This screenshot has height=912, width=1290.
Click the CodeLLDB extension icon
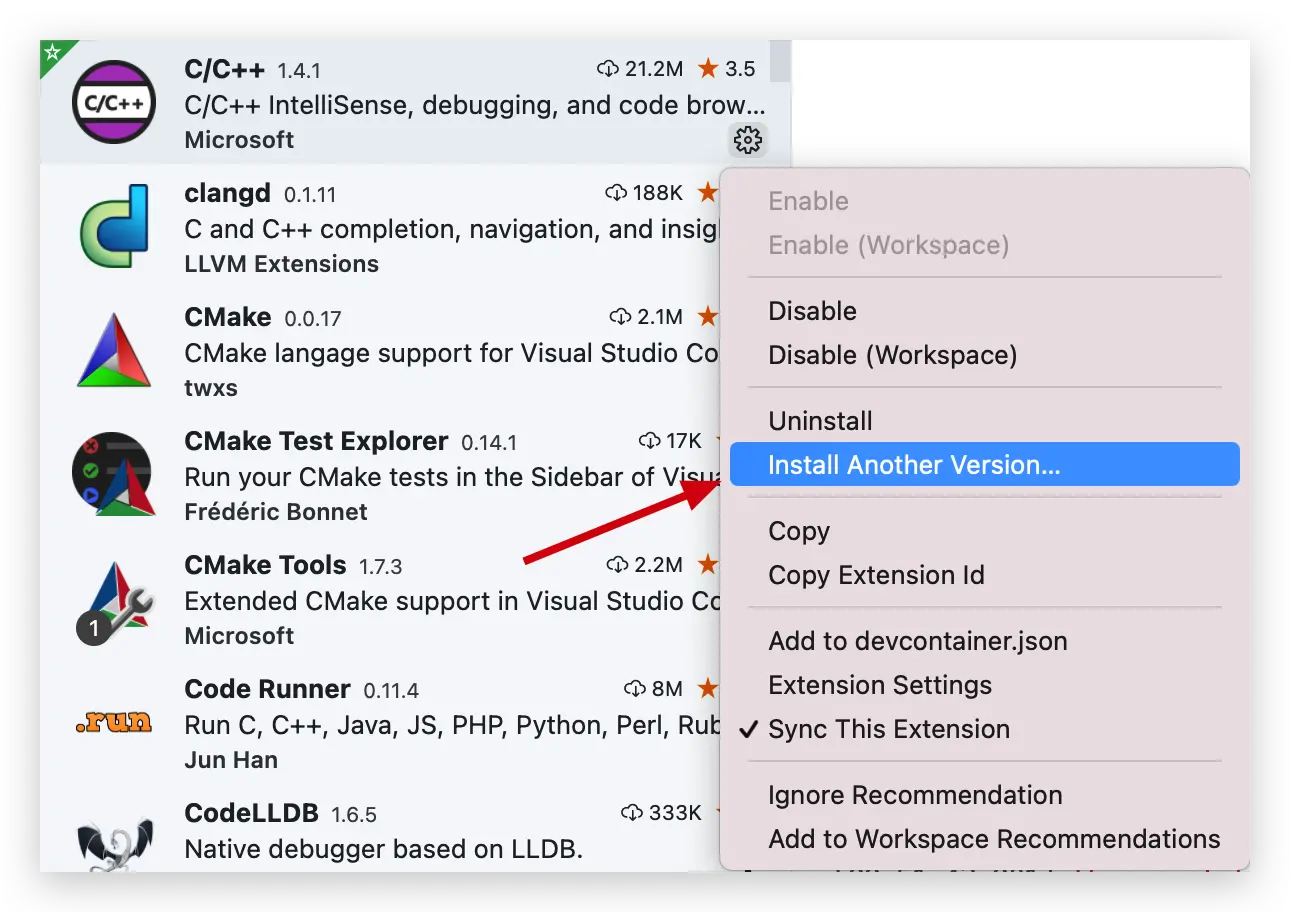pos(114,843)
